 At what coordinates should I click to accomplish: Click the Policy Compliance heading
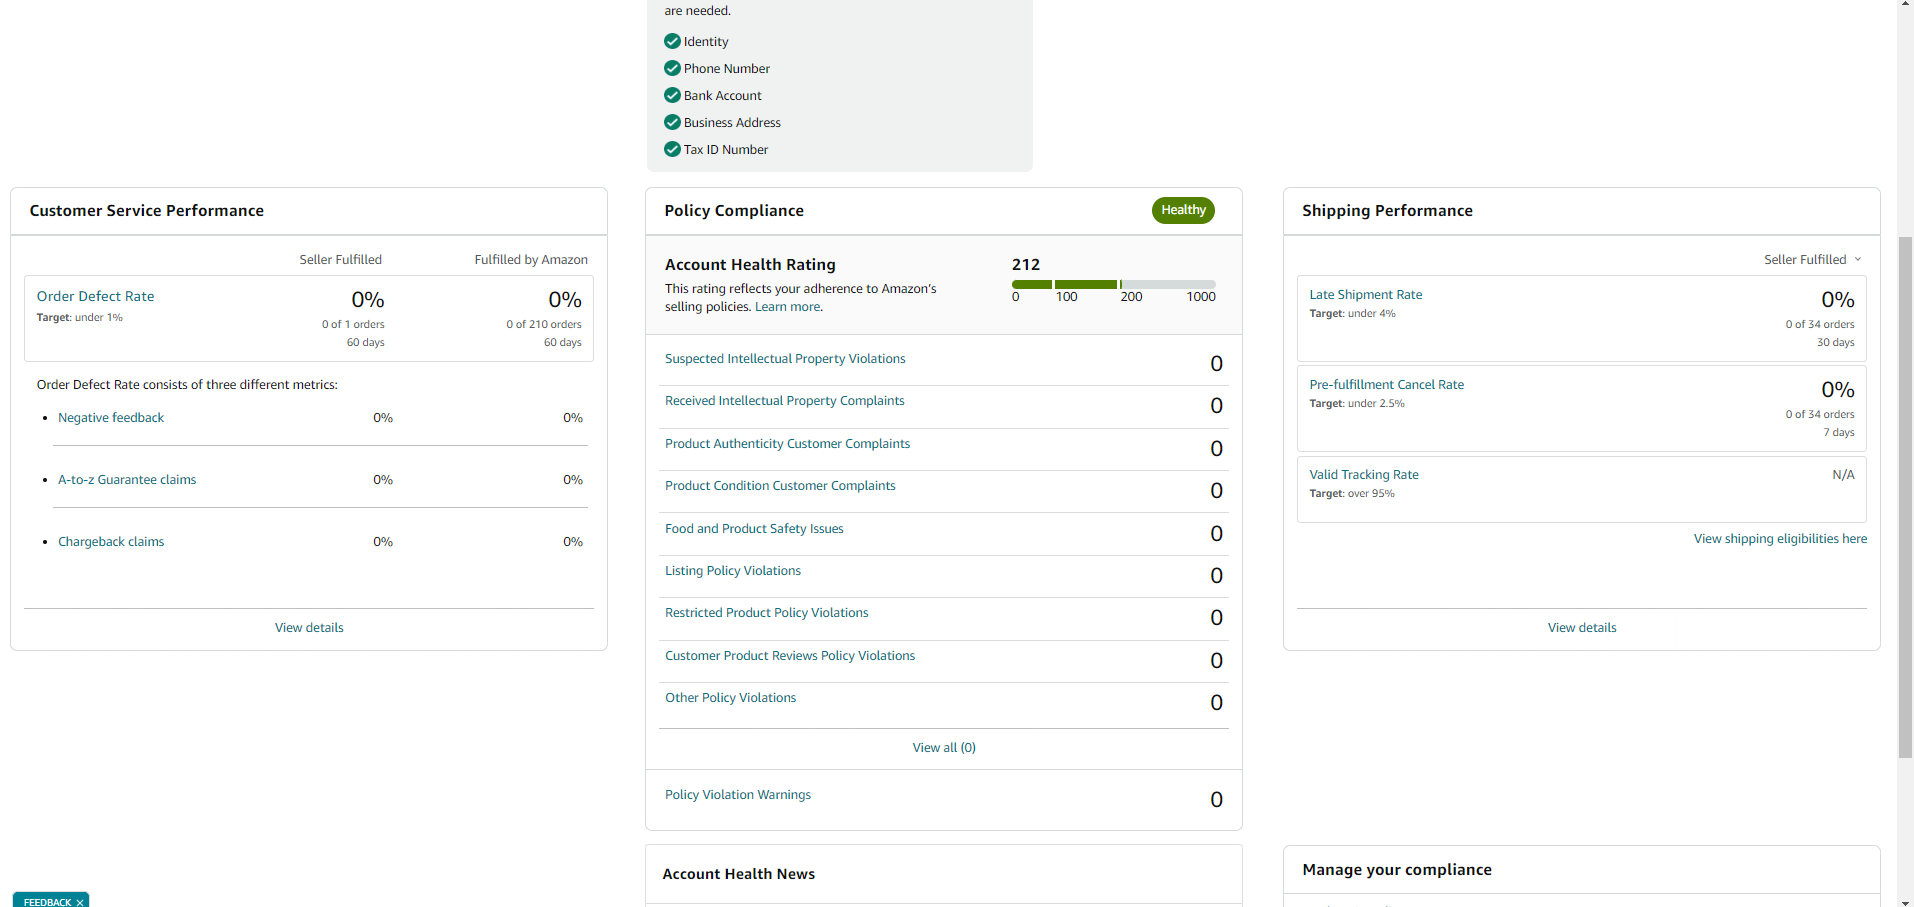click(734, 210)
